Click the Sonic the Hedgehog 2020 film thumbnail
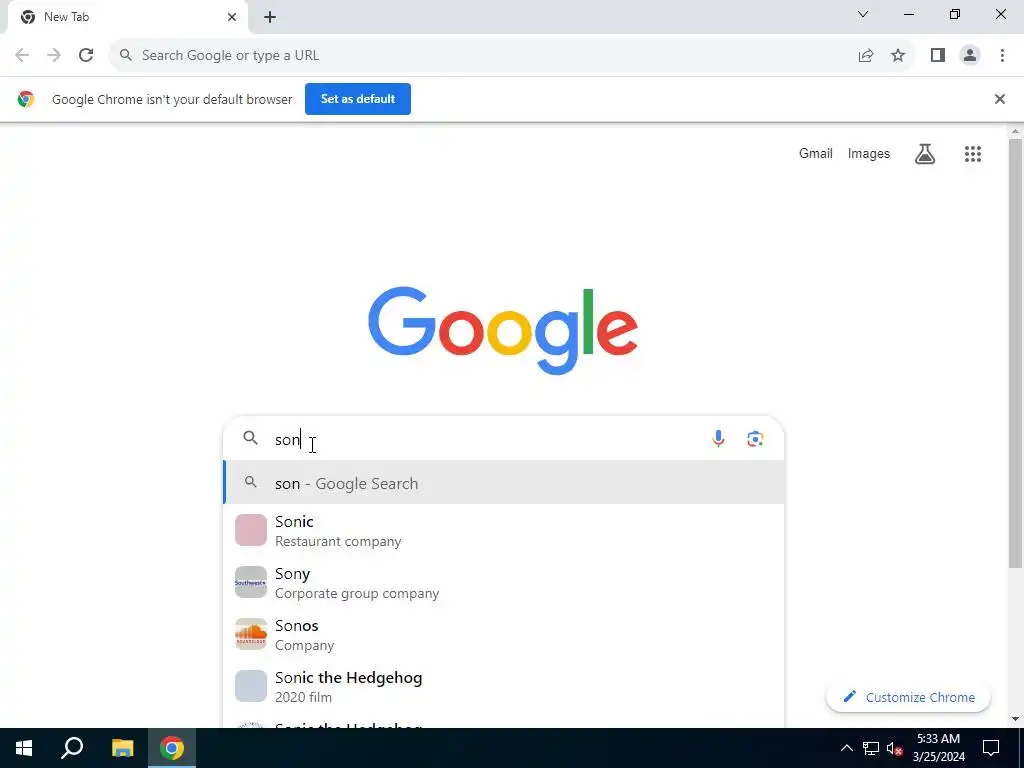1024x768 pixels. click(251, 686)
